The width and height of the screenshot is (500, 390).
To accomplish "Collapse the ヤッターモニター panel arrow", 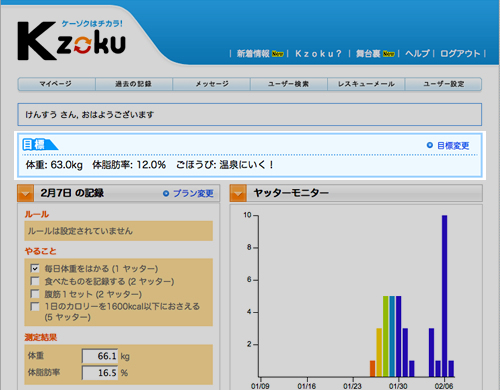I will point(238,193).
